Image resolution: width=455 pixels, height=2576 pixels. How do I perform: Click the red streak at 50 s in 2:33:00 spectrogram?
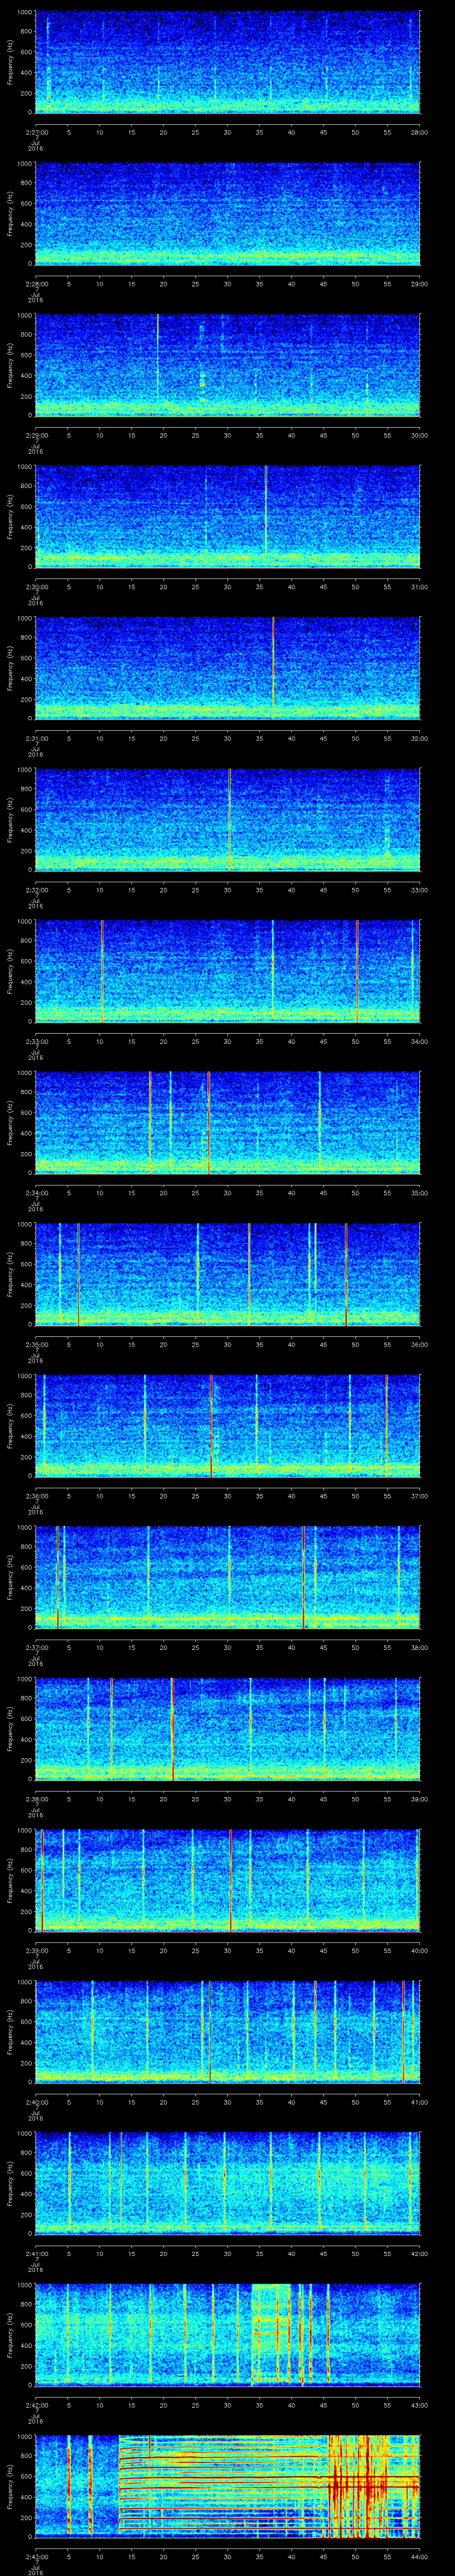pyautogui.click(x=357, y=970)
